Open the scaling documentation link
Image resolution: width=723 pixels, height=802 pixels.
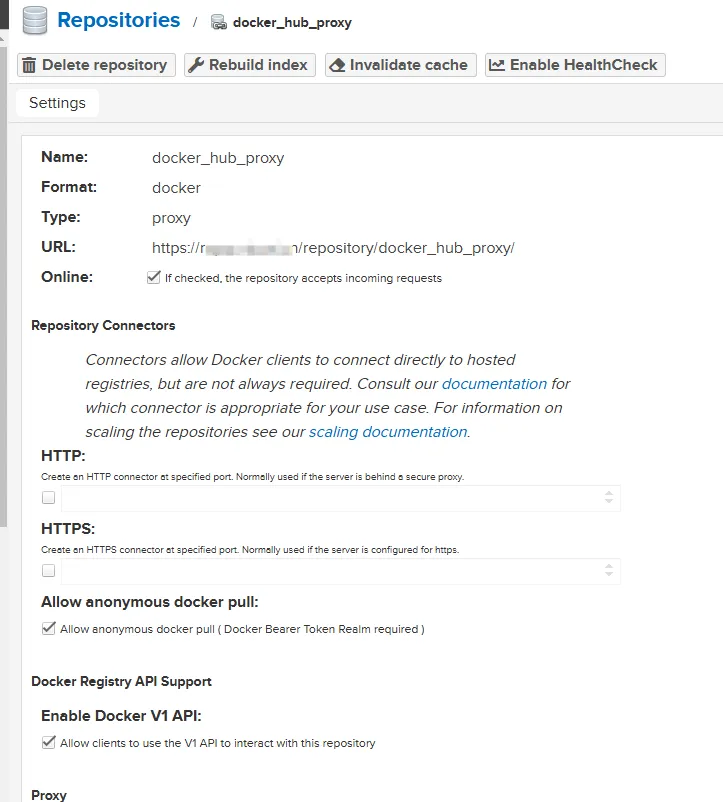point(388,432)
